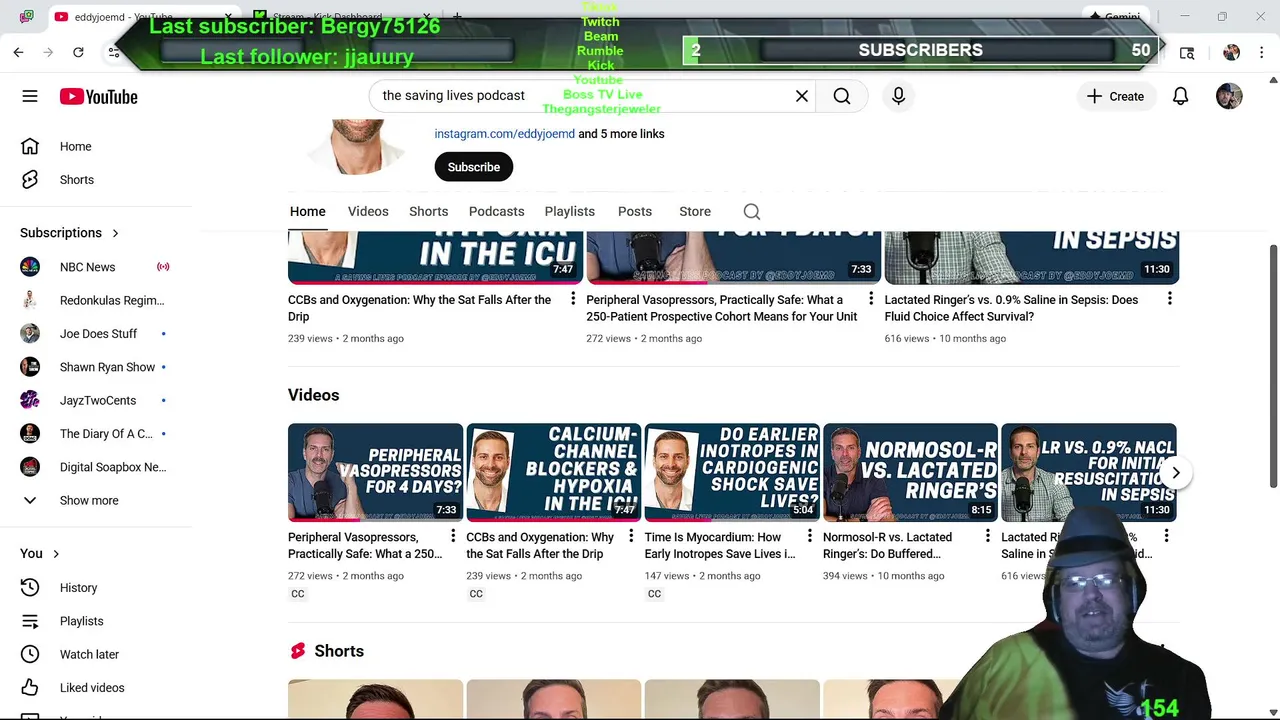
Task: Switch to the Posts tab
Action: pyautogui.click(x=634, y=211)
